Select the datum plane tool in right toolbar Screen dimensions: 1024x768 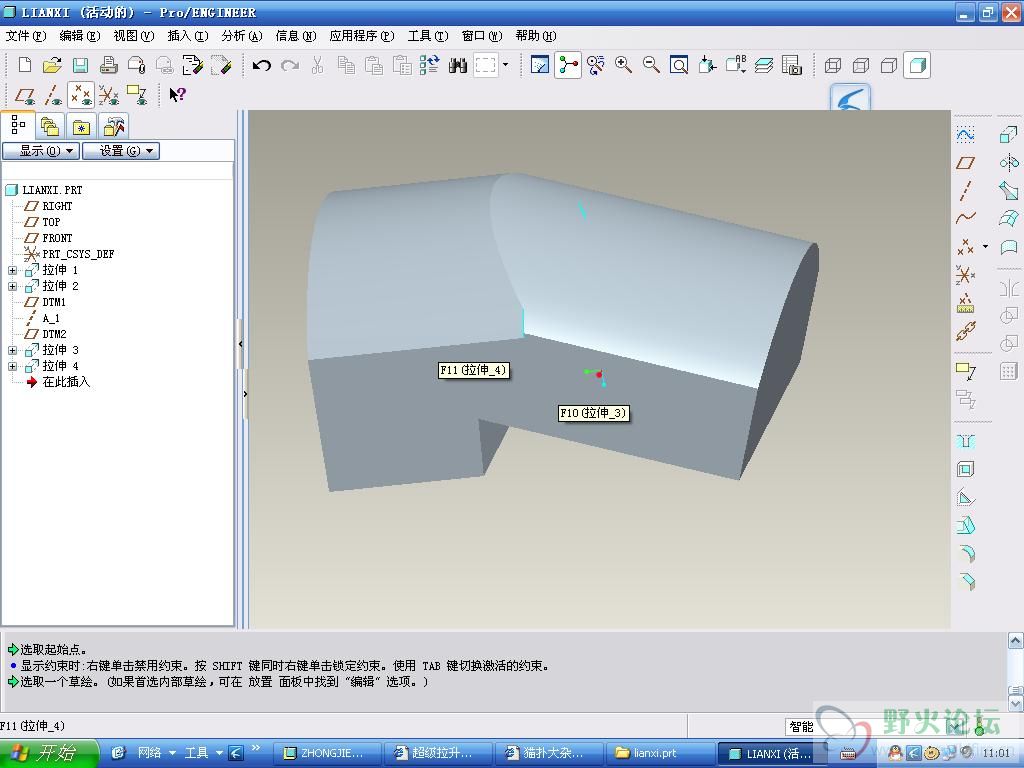tap(965, 163)
